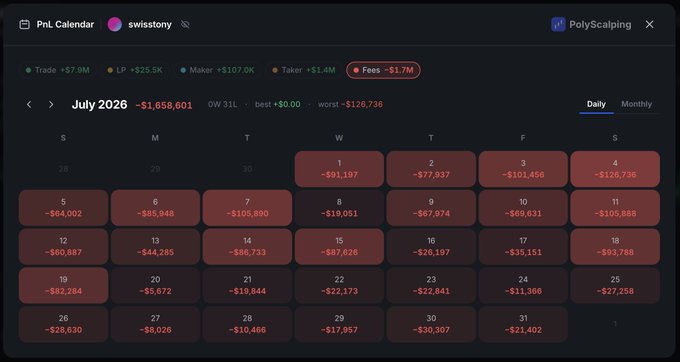Click the PnL Calendar title text

65,24
